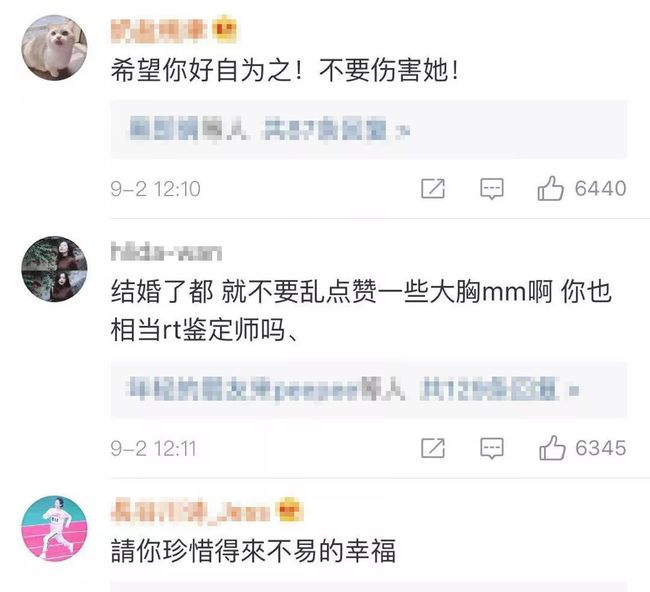Image resolution: width=650 pixels, height=592 pixels.
Task: Tap the member badge beside third username
Action: click(290, 510)
